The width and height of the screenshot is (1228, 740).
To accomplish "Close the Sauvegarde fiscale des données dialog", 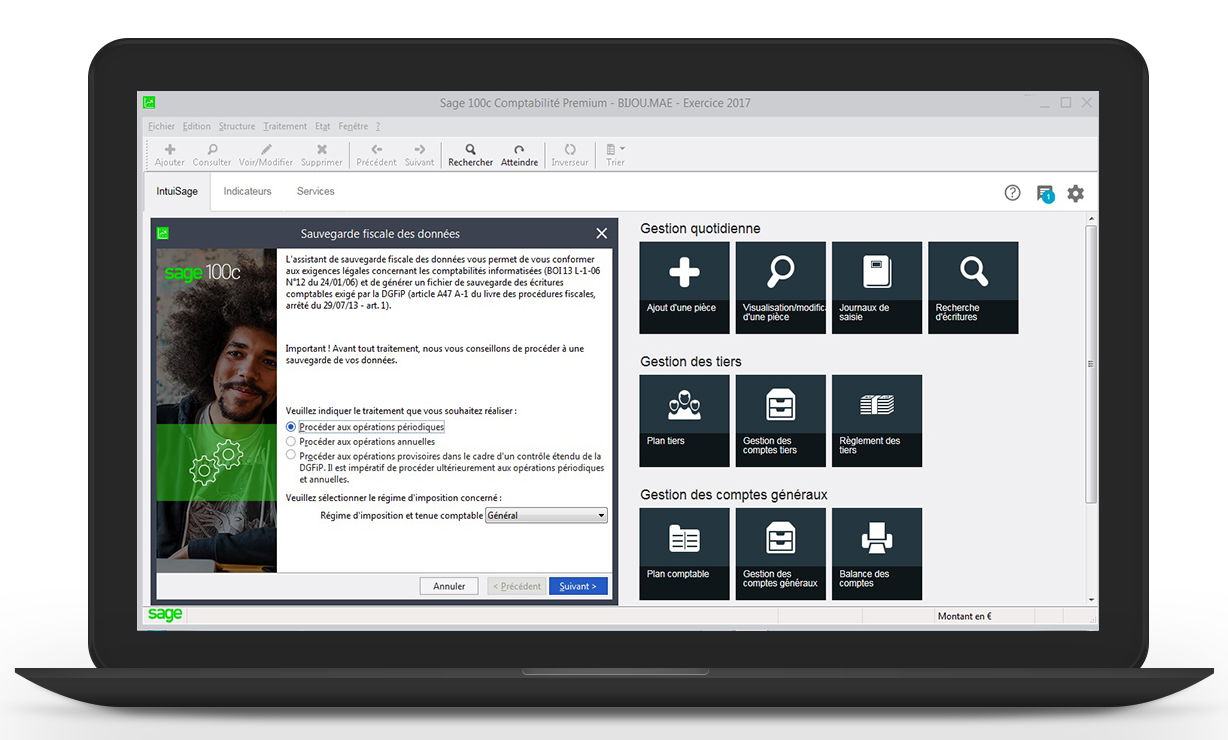I will (x=601, y=233).
